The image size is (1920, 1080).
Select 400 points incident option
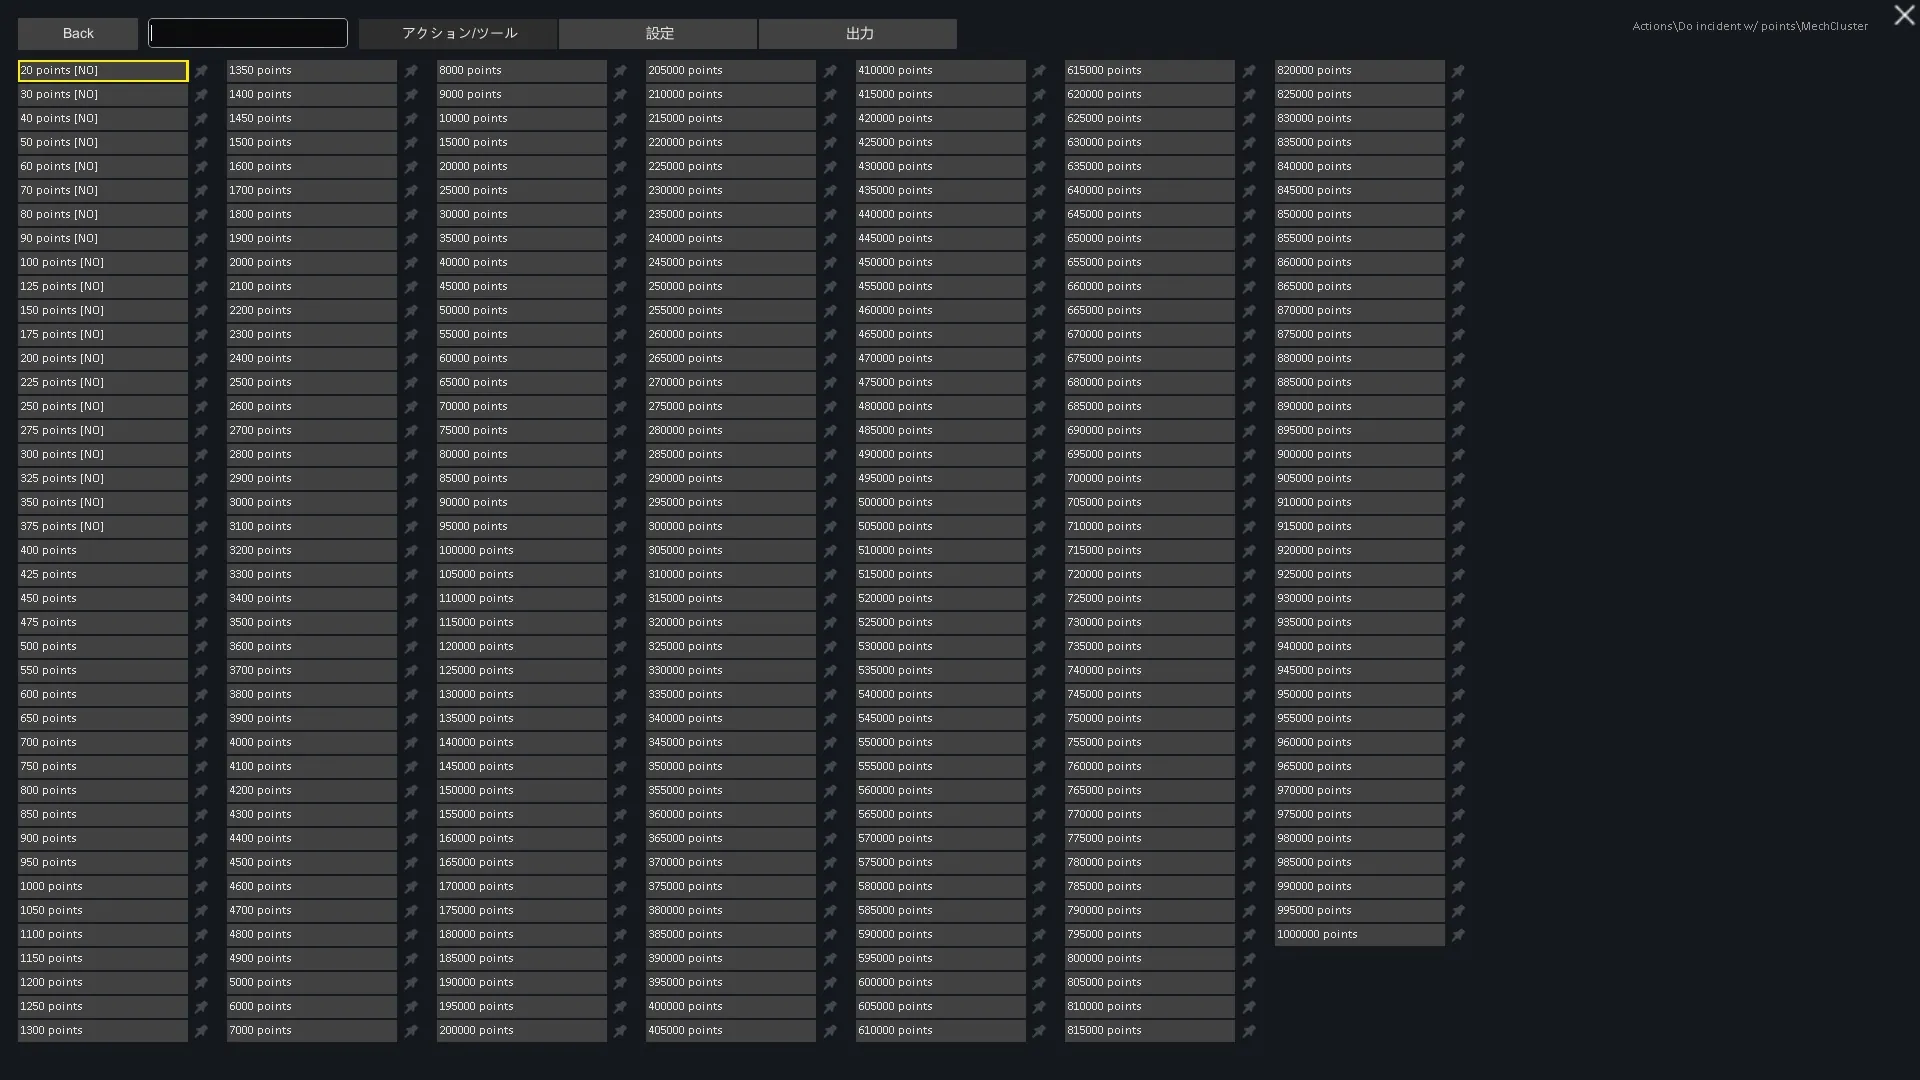[x=102, y=551]
